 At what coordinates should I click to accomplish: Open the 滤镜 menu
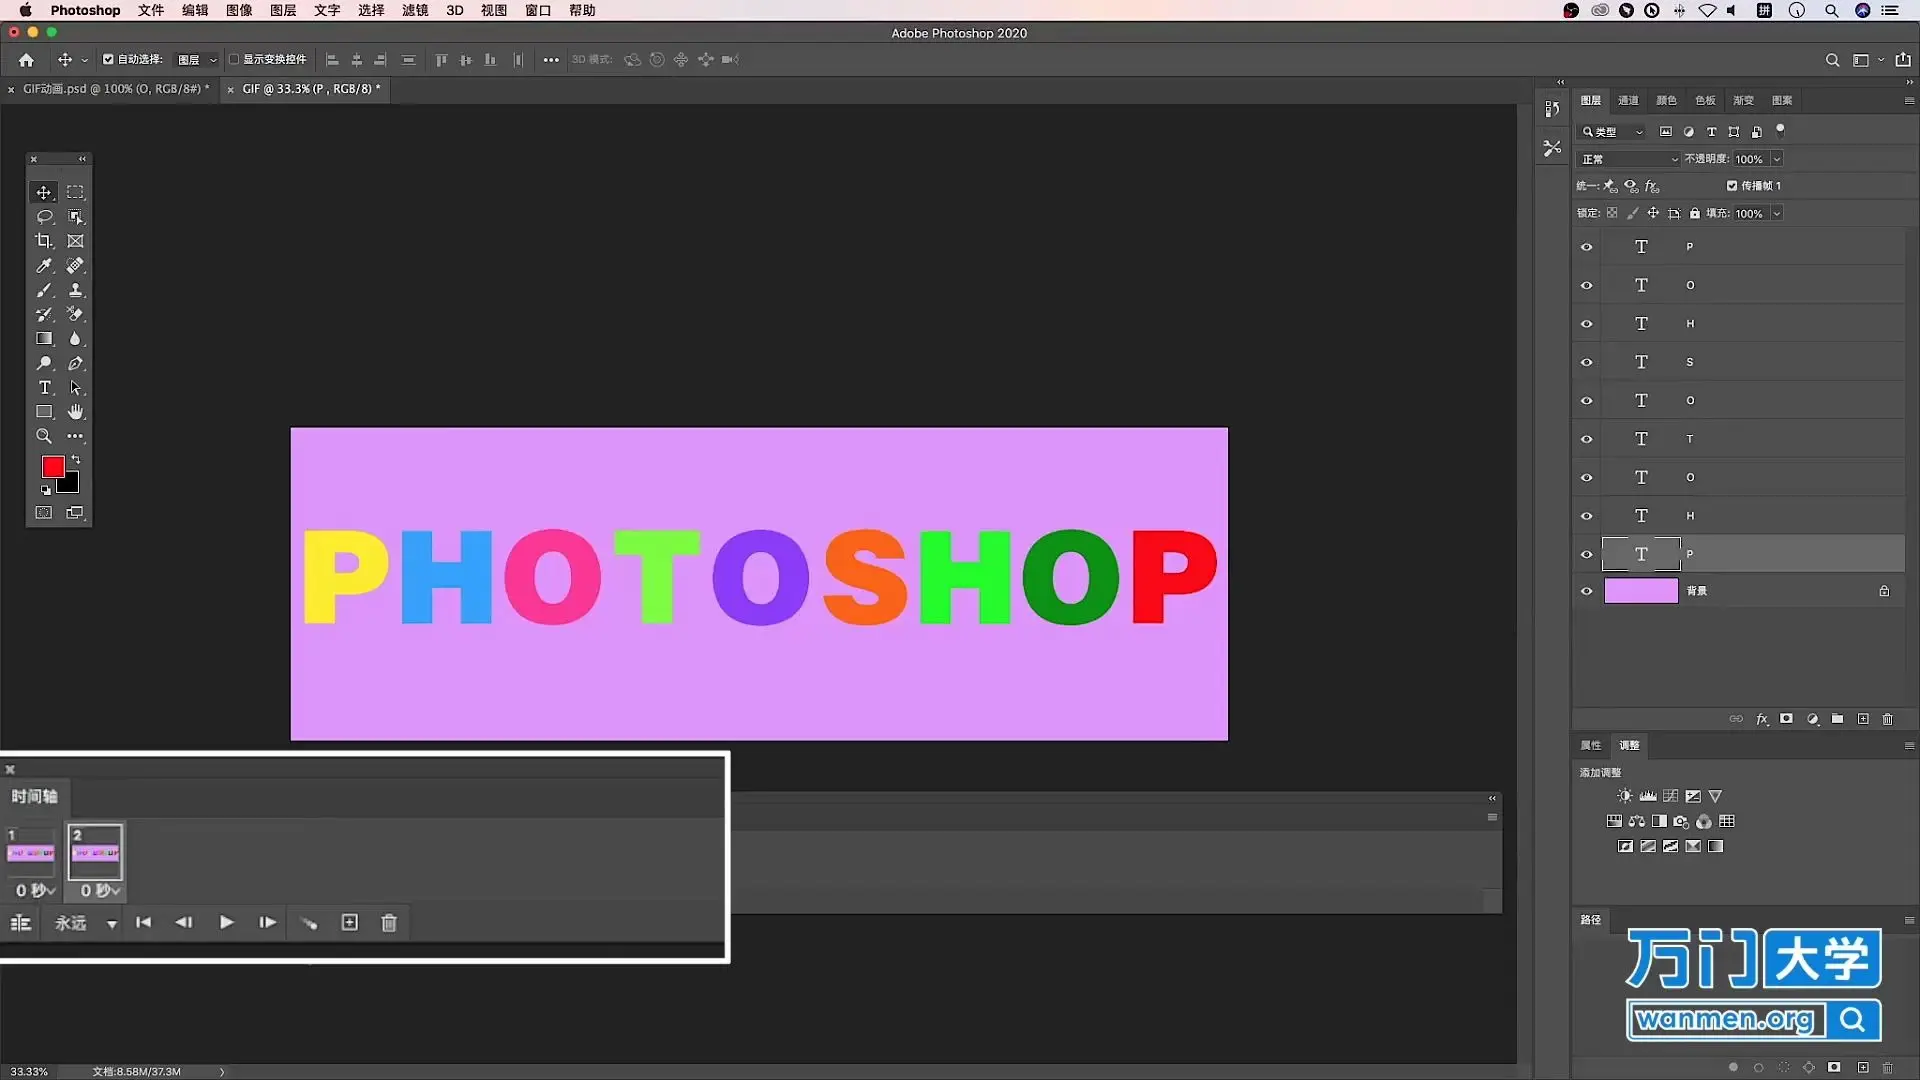pyautogui.click(x=415, y=10)
